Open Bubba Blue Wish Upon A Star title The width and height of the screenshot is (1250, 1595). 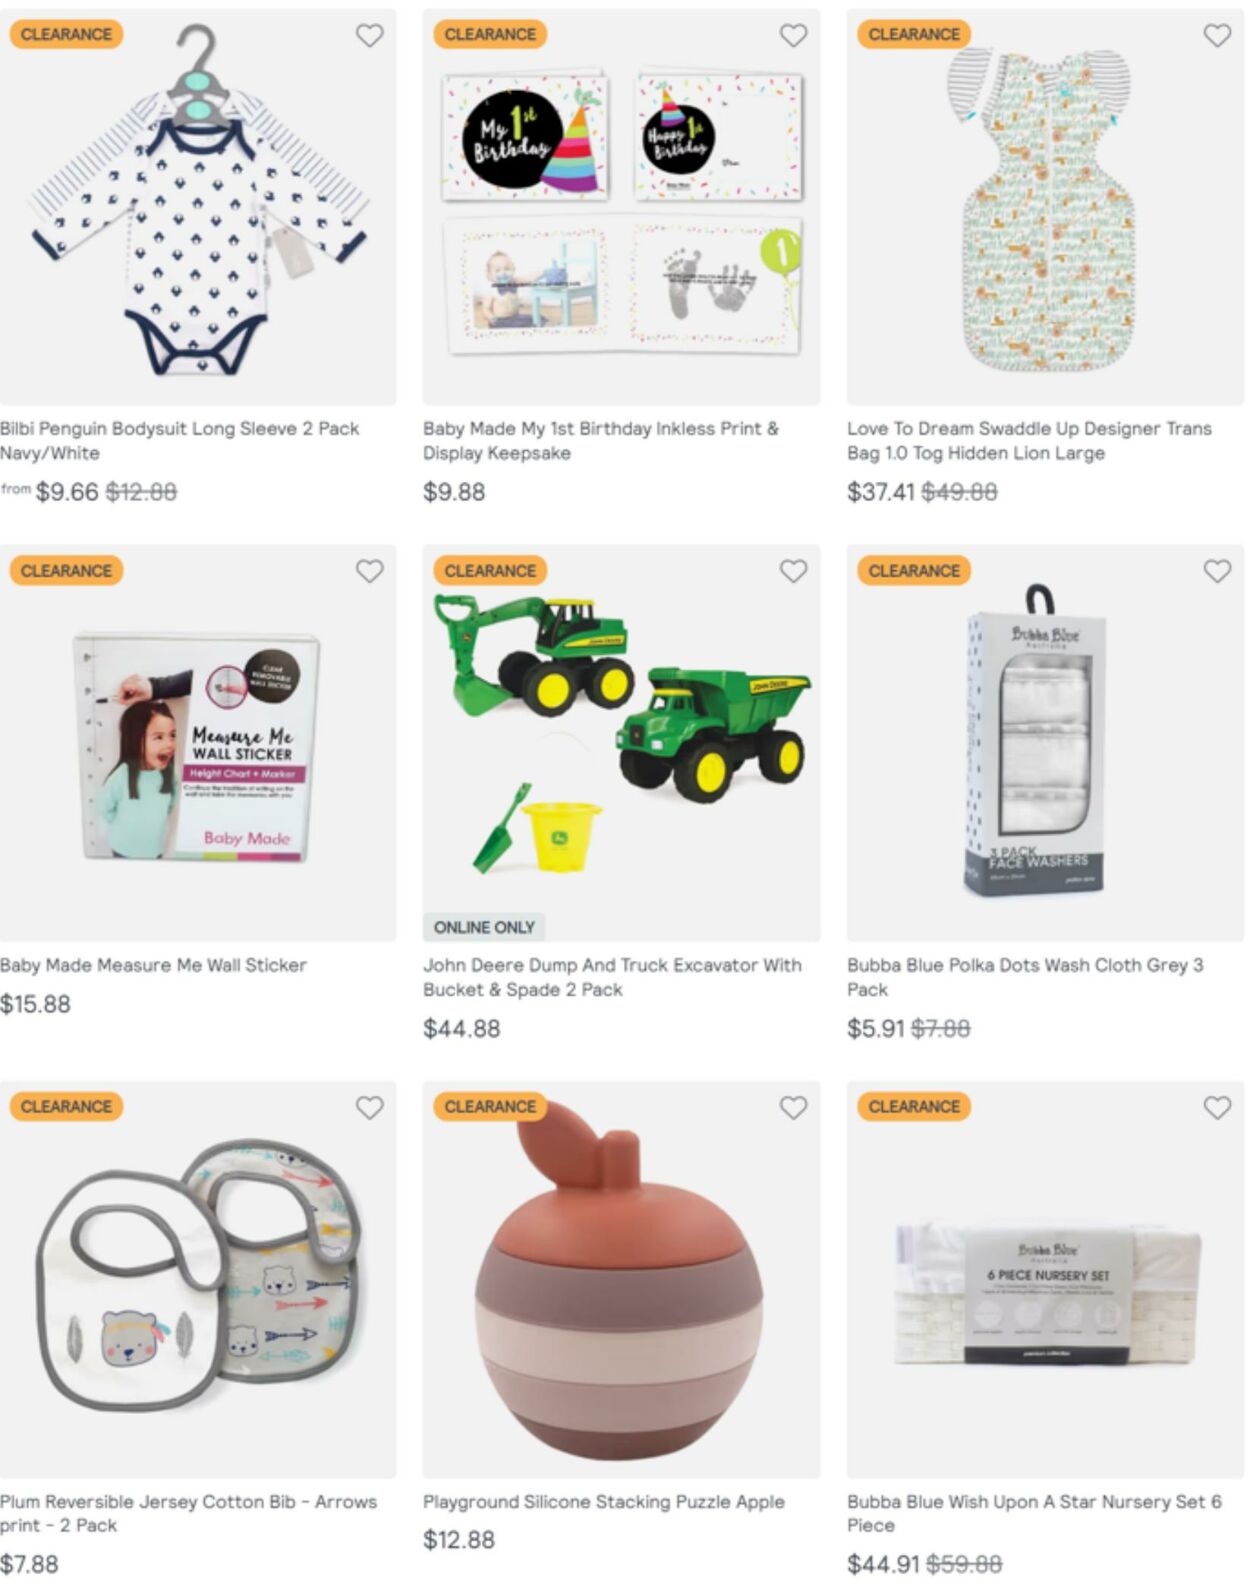coord(1034,1514)
